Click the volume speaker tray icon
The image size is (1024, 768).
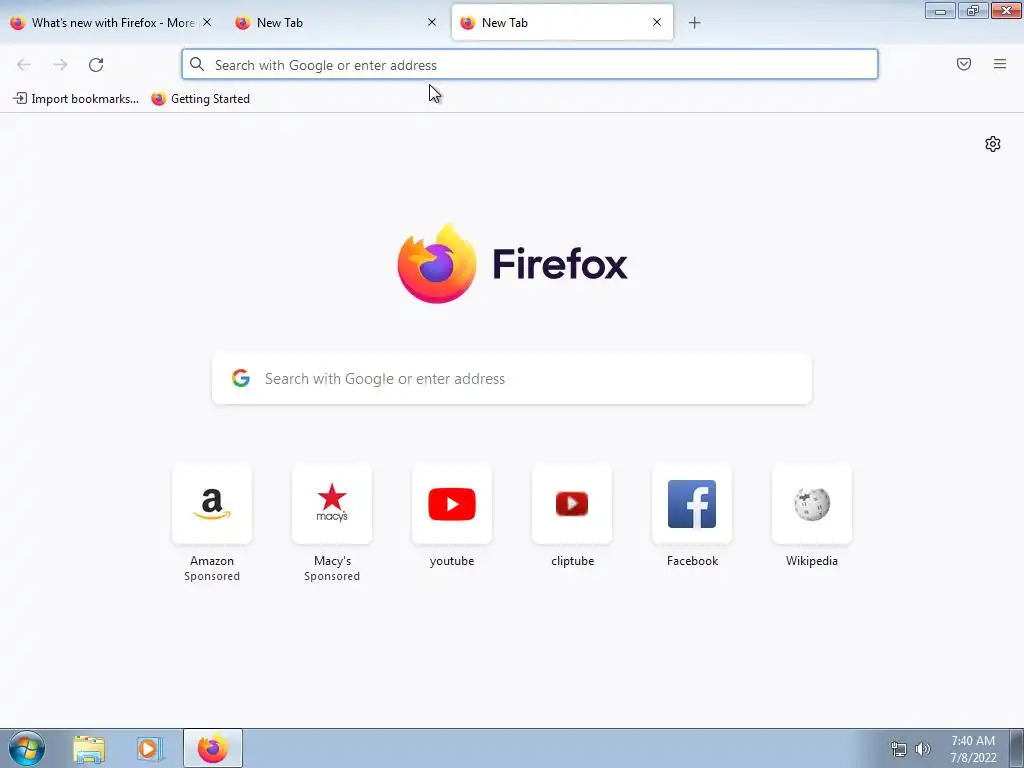[x=923, y=749]
